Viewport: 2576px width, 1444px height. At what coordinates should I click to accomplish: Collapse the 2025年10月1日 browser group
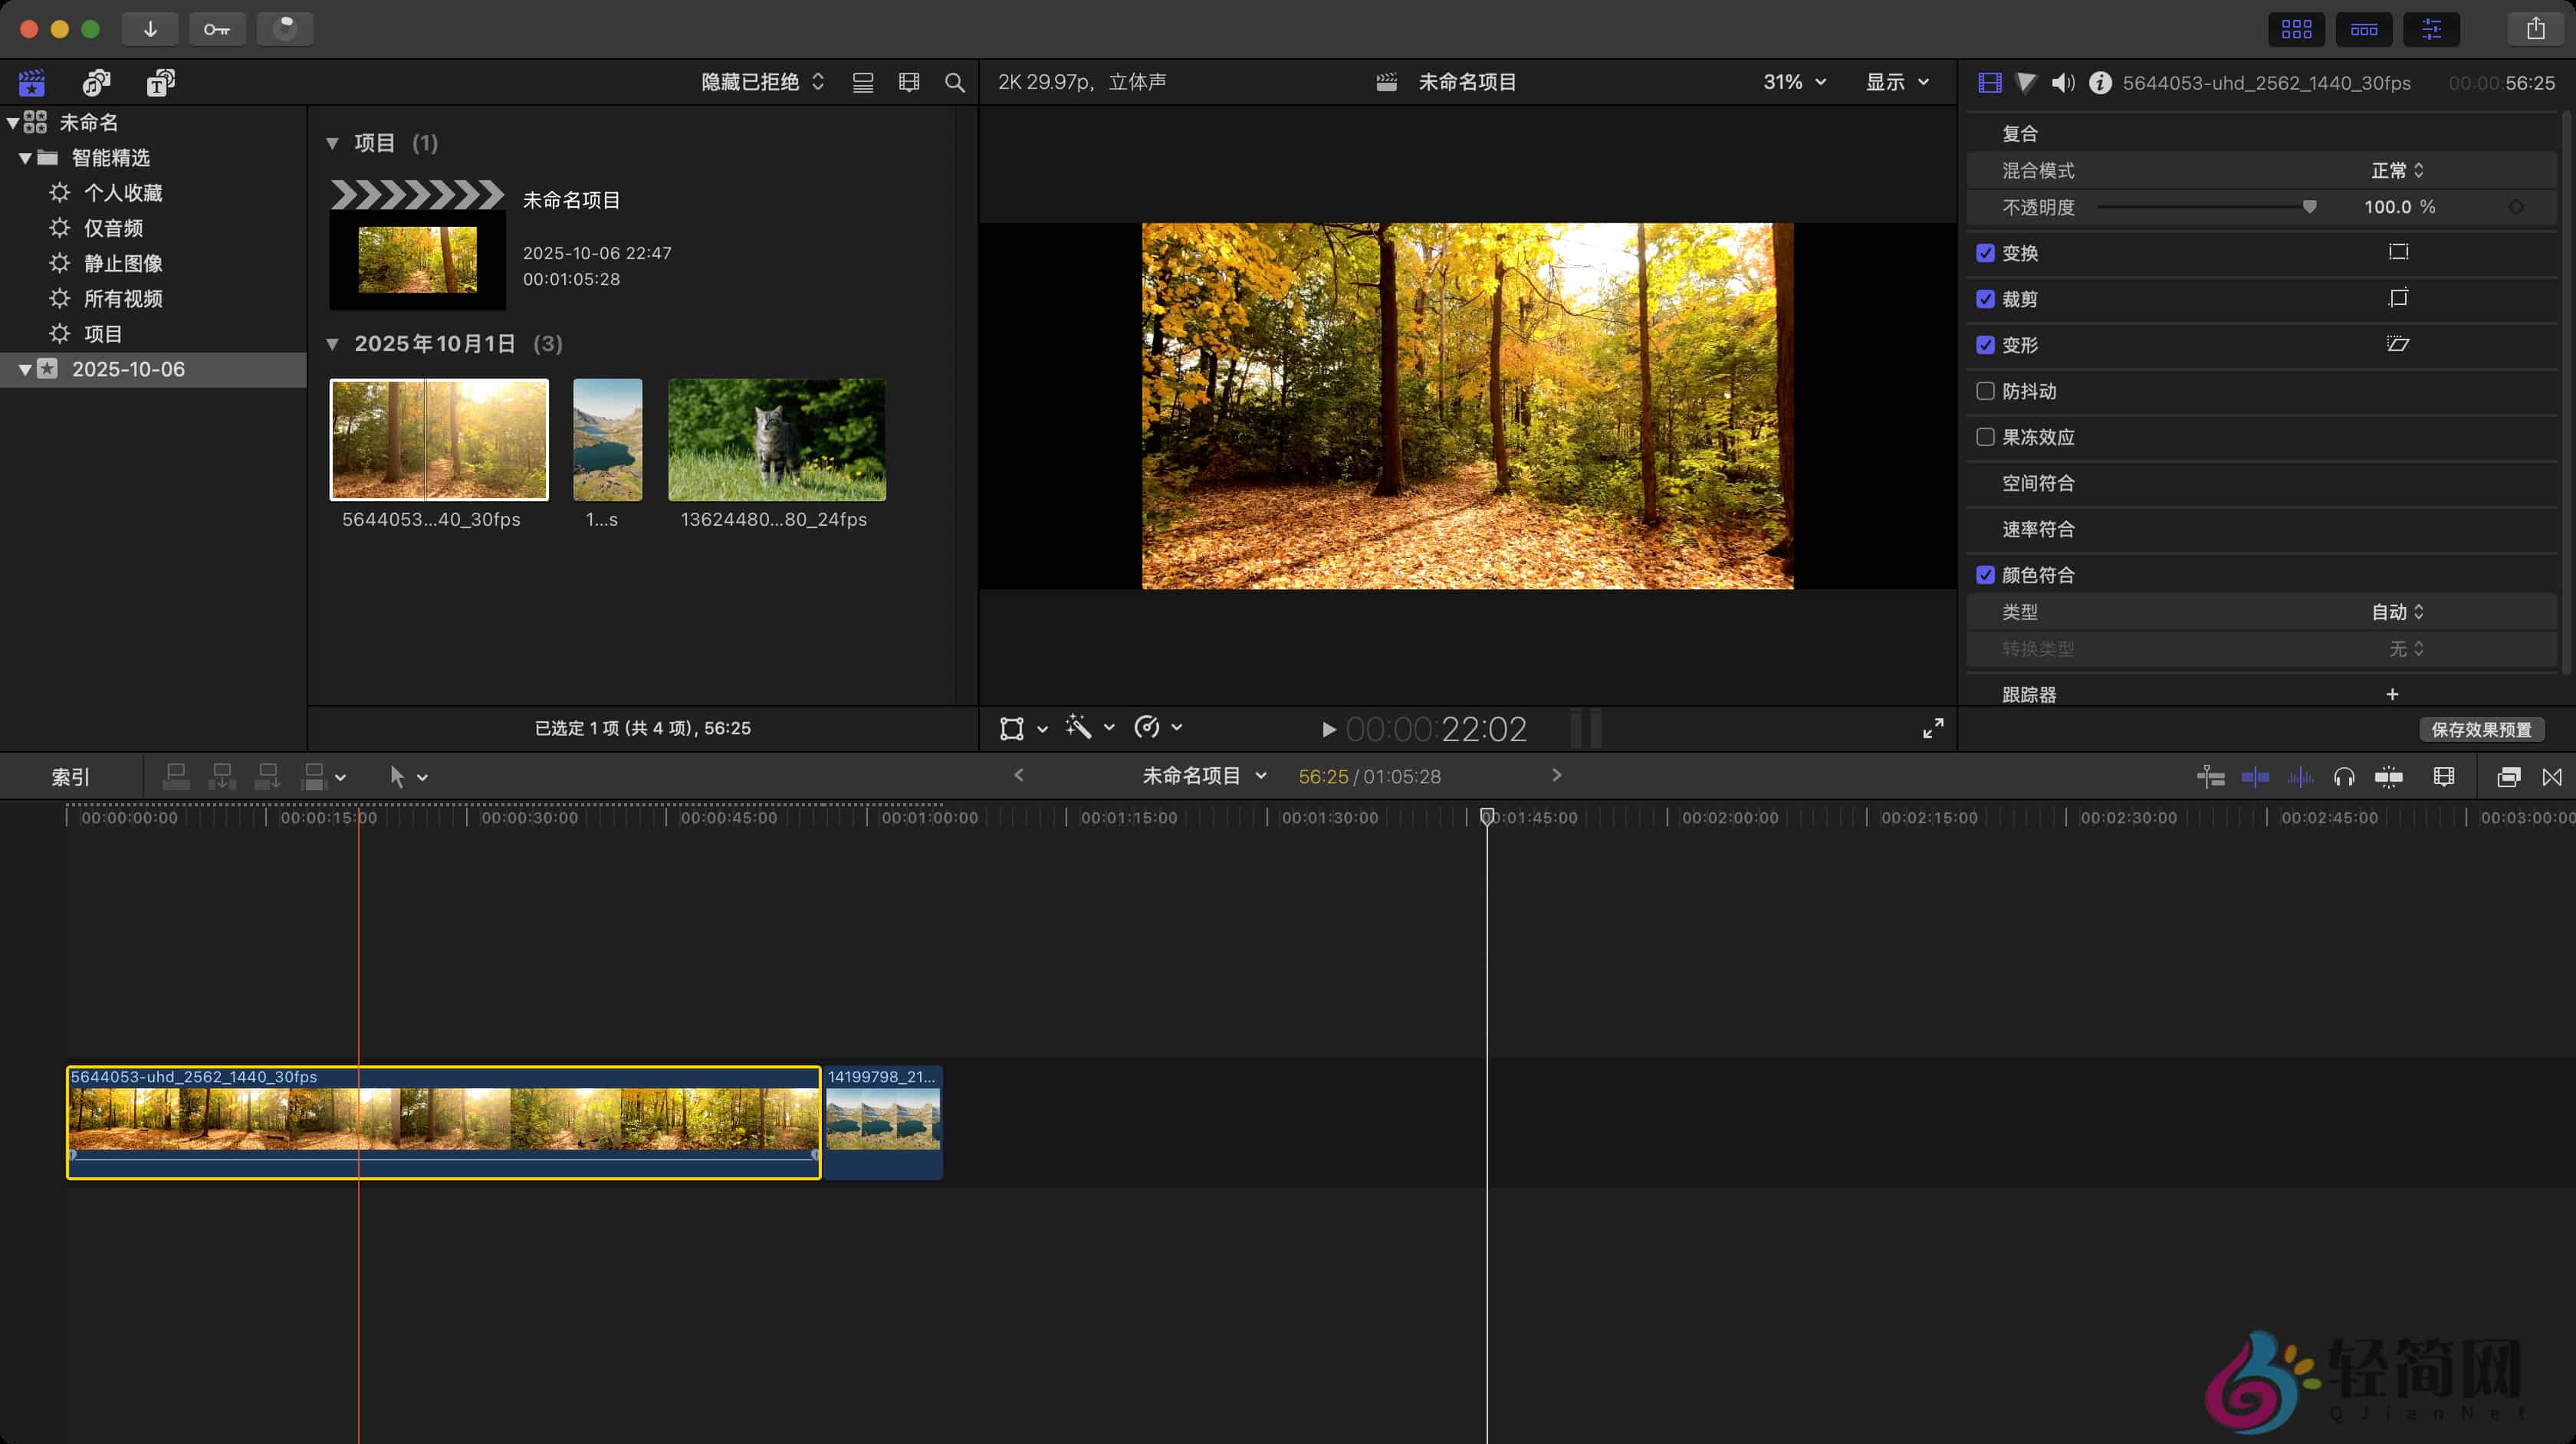click(x=334, y=343)
